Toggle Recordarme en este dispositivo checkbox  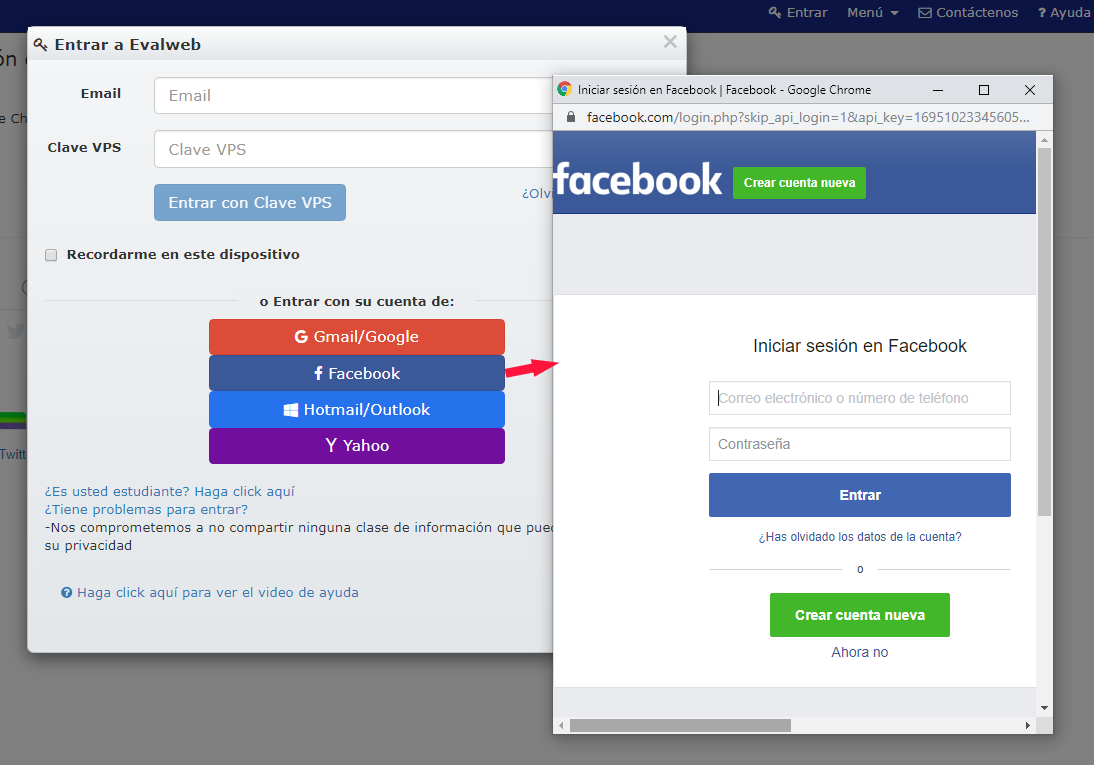tap(51, 255)
